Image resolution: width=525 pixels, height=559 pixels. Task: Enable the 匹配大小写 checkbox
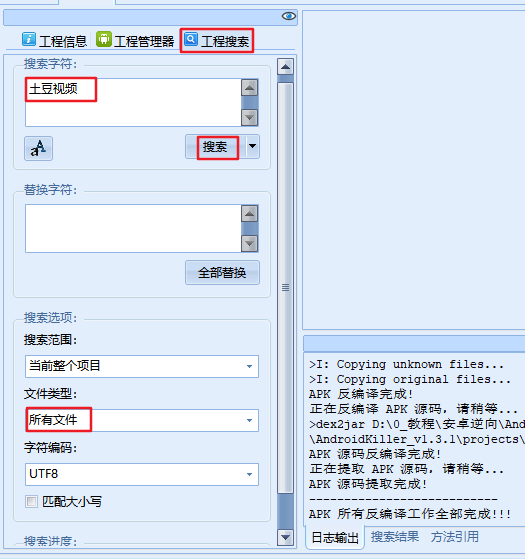click(31, 502)
